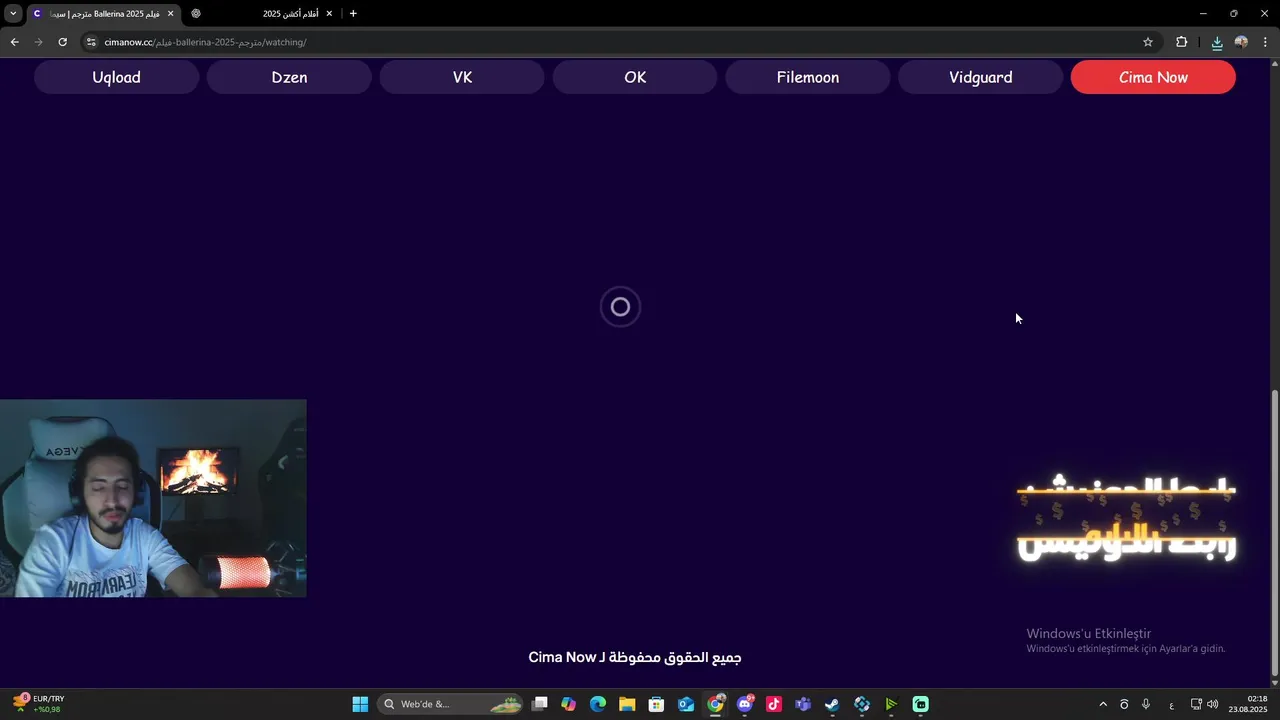This screenshot has height=720, width=1280.
Task: Open Task View from taskbar
Action: (x=540, y=704)
